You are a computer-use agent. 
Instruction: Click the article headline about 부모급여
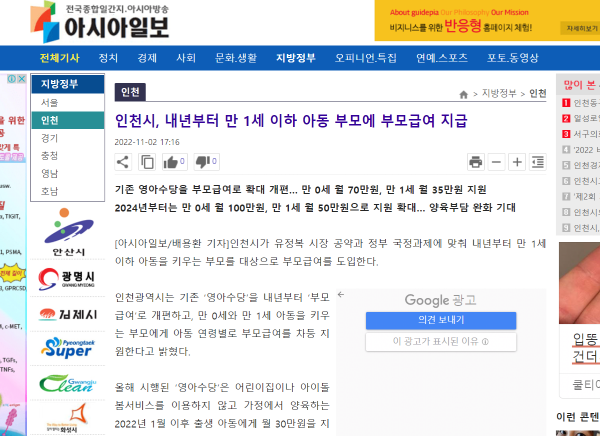[x=291, y=121]
